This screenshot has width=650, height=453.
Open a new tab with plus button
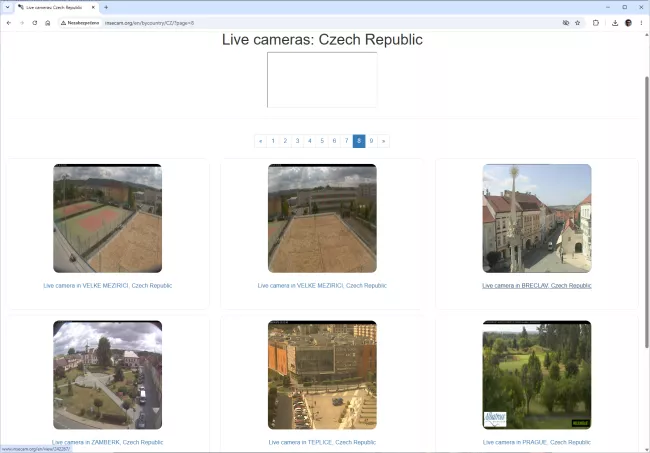coord(106,7)
